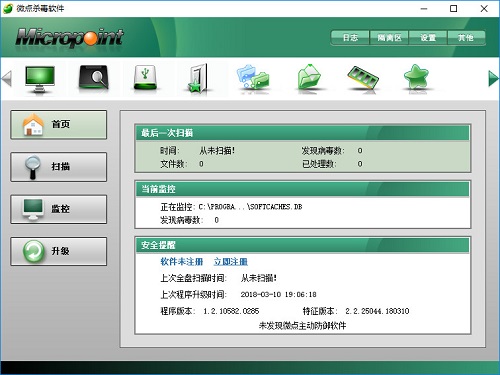Click signature version 2.2.25044.180310

point(377,311)
